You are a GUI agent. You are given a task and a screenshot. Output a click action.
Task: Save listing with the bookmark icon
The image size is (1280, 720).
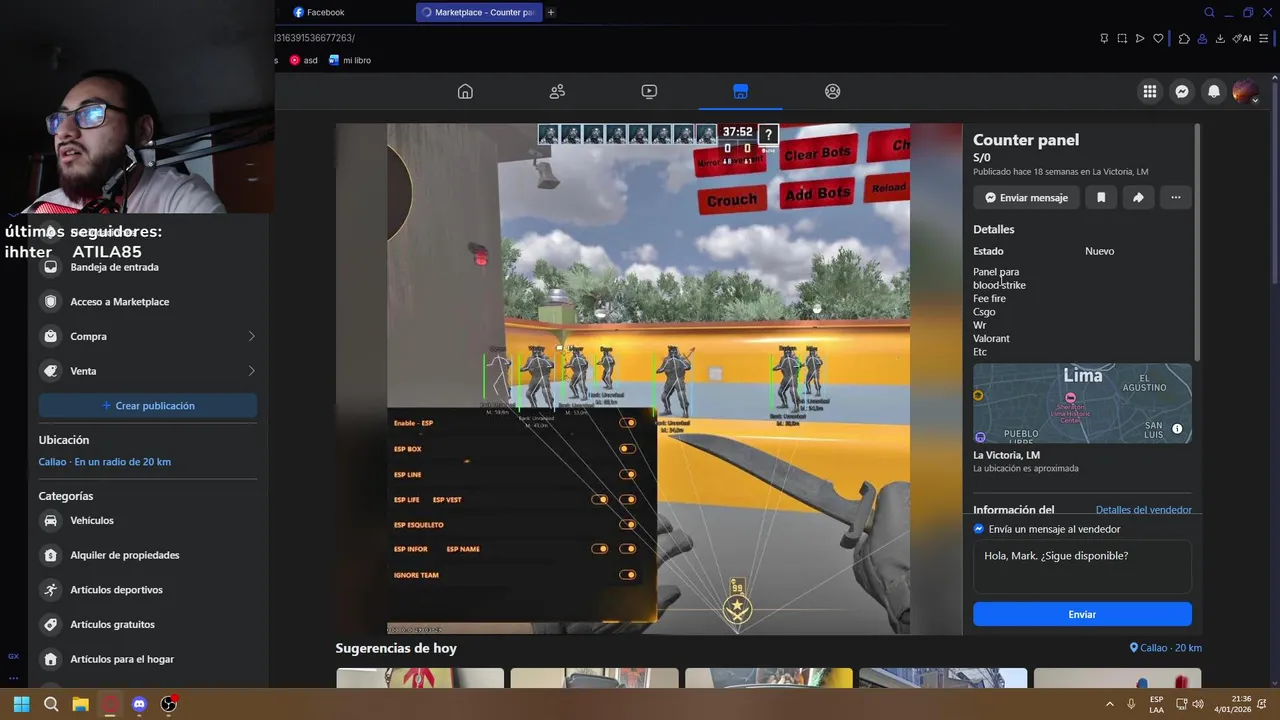pos(1101,197)
